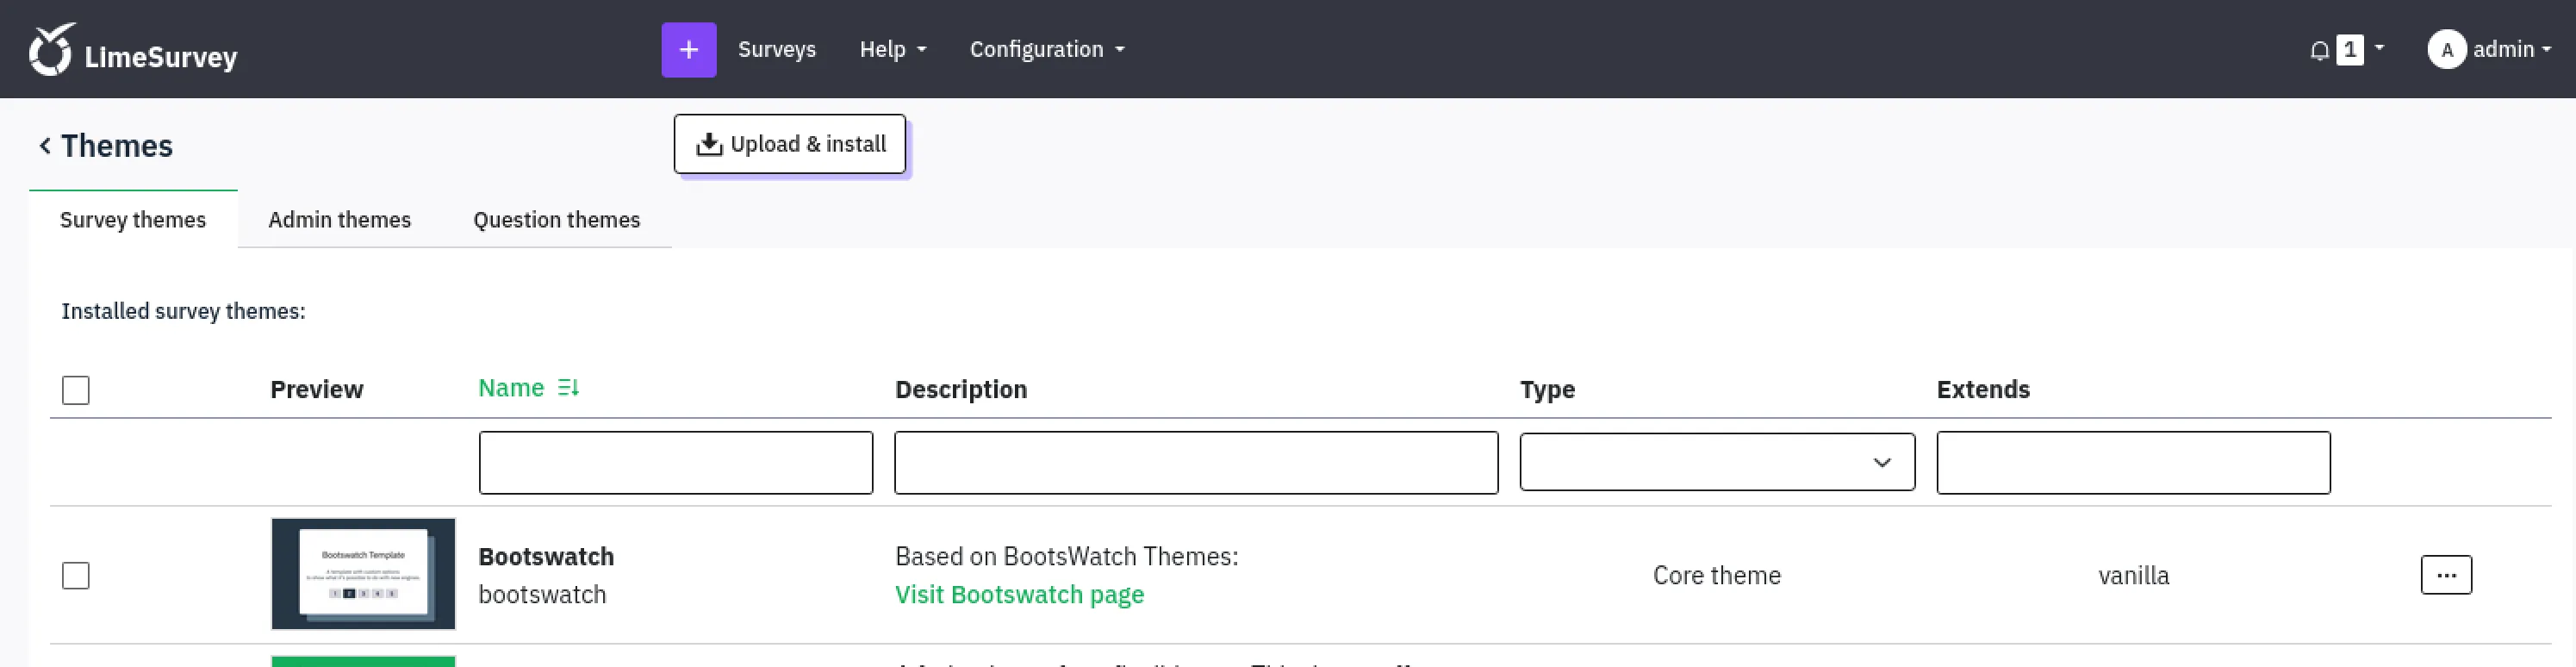
Task: Open the notifications bell icon
Action: pos(2319,50)
